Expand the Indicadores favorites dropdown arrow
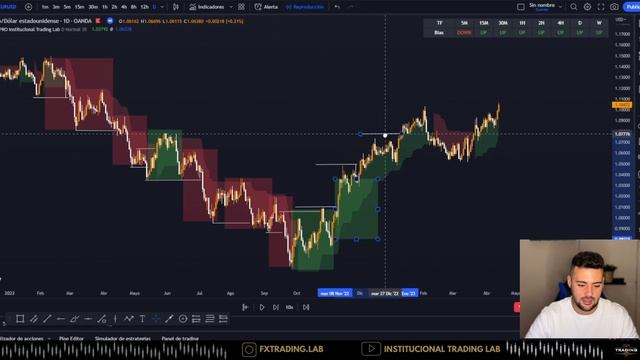Screen dimensions: 640x360 tap(231, 7)
